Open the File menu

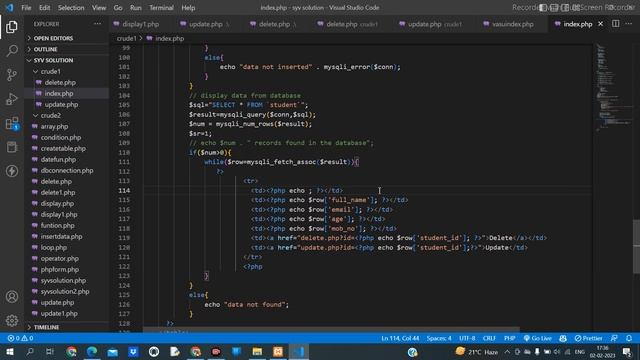coord(26,8)
